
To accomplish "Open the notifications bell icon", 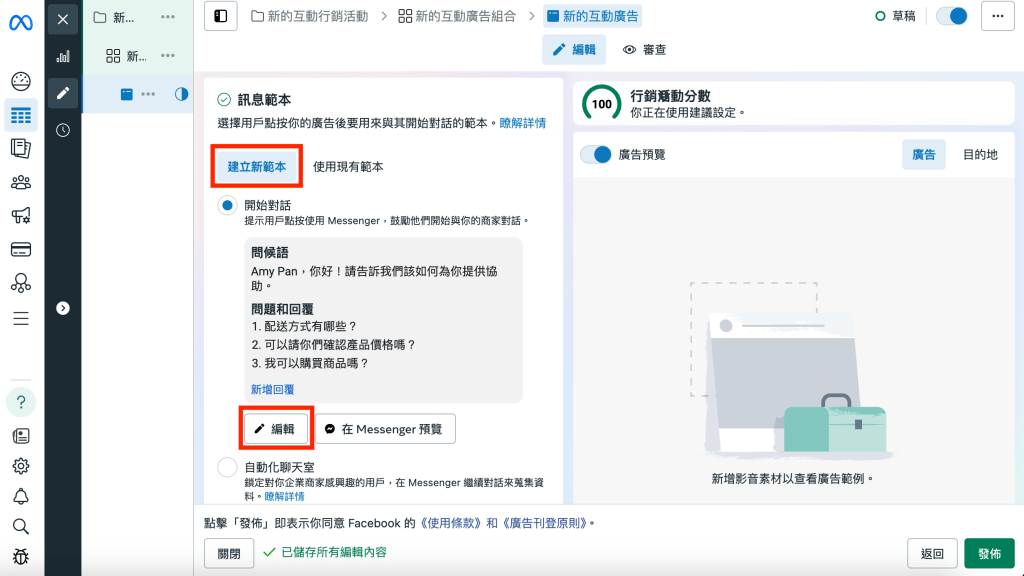I will 20,497.
